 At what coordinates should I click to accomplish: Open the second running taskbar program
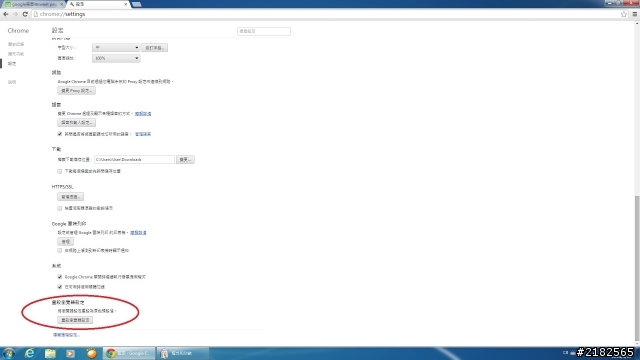click(x=183, y=353)
